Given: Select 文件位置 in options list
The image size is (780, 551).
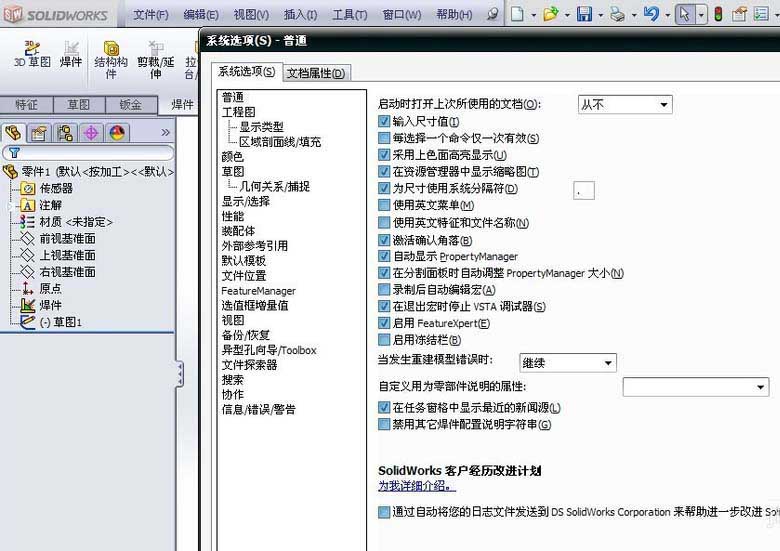Looking at the screenshot, I should click(x=244, y=276).
